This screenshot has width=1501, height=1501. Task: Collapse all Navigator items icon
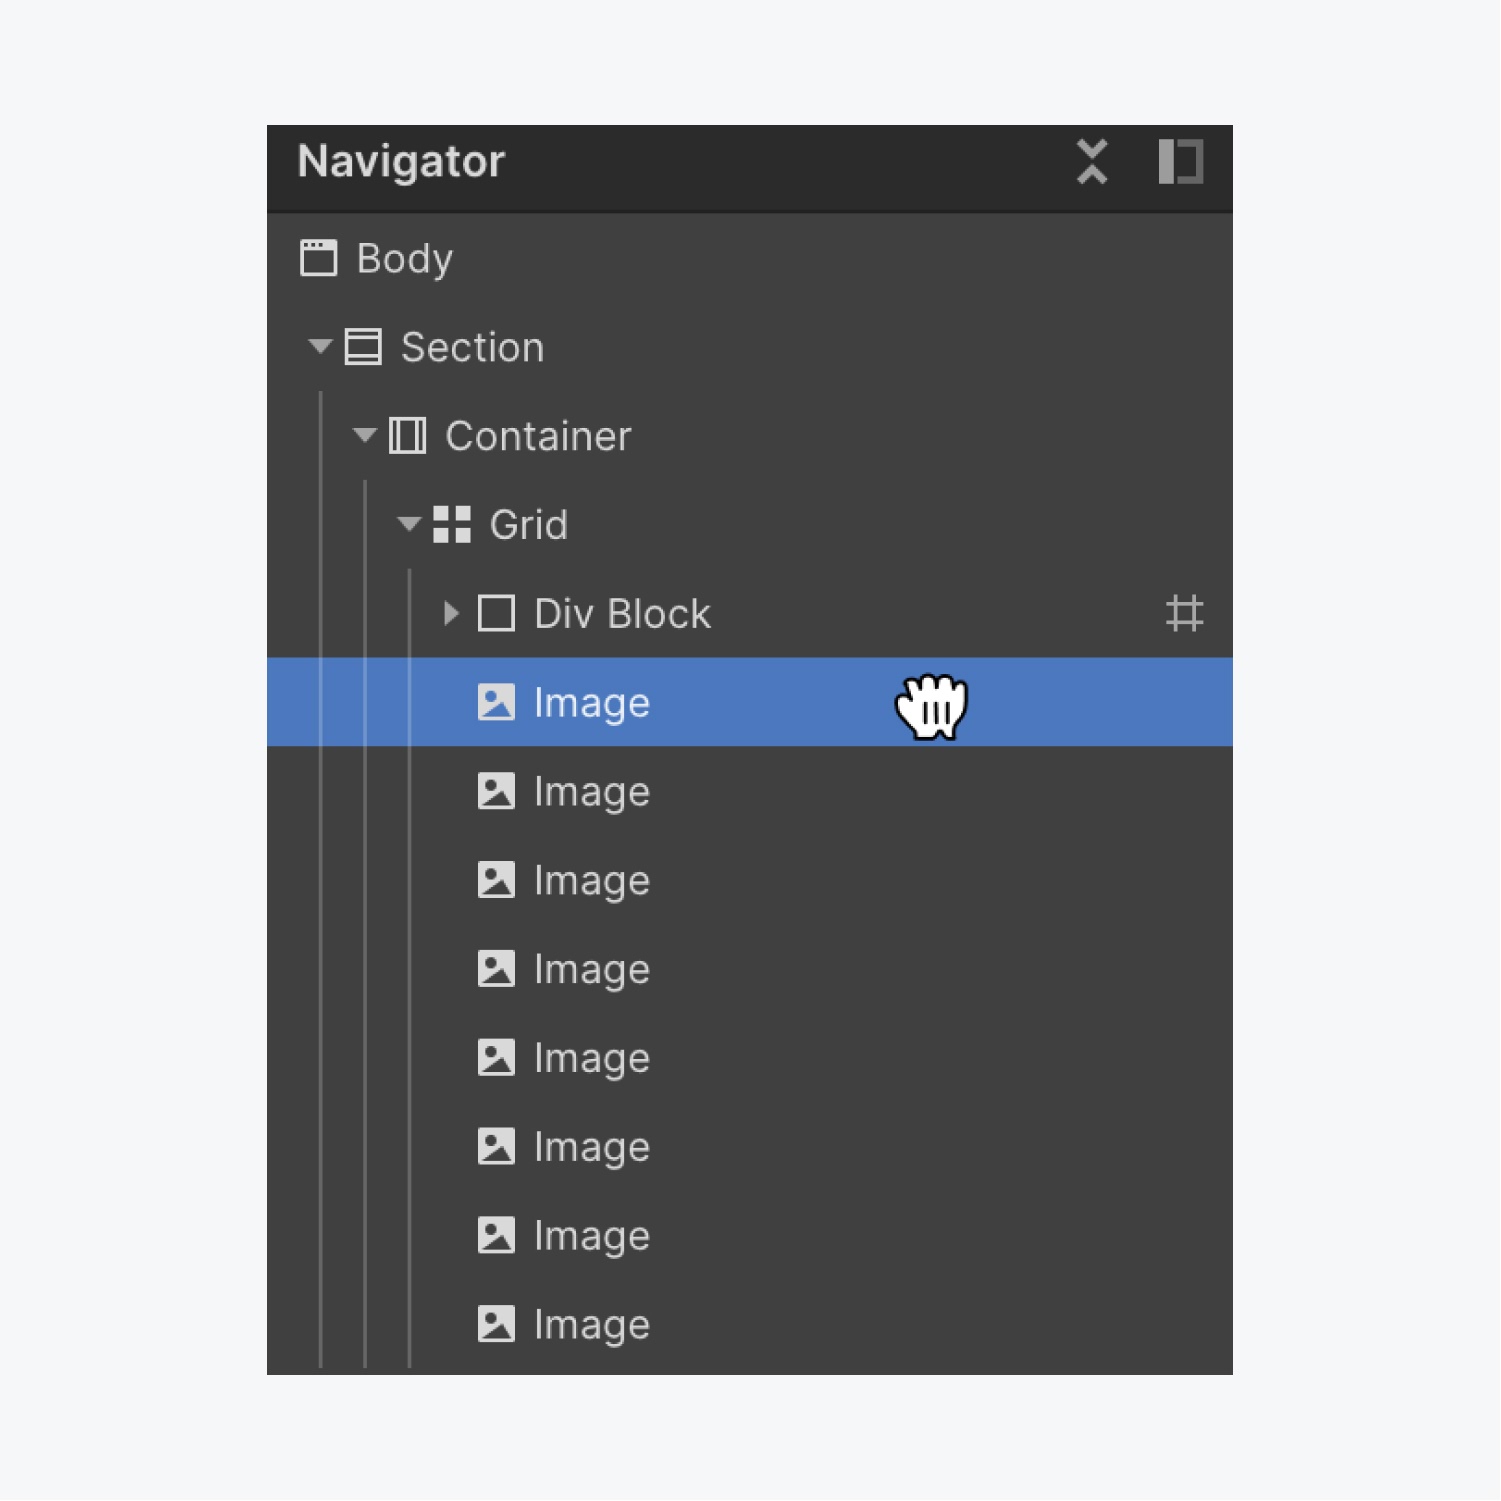click(x=1092, y=161)
